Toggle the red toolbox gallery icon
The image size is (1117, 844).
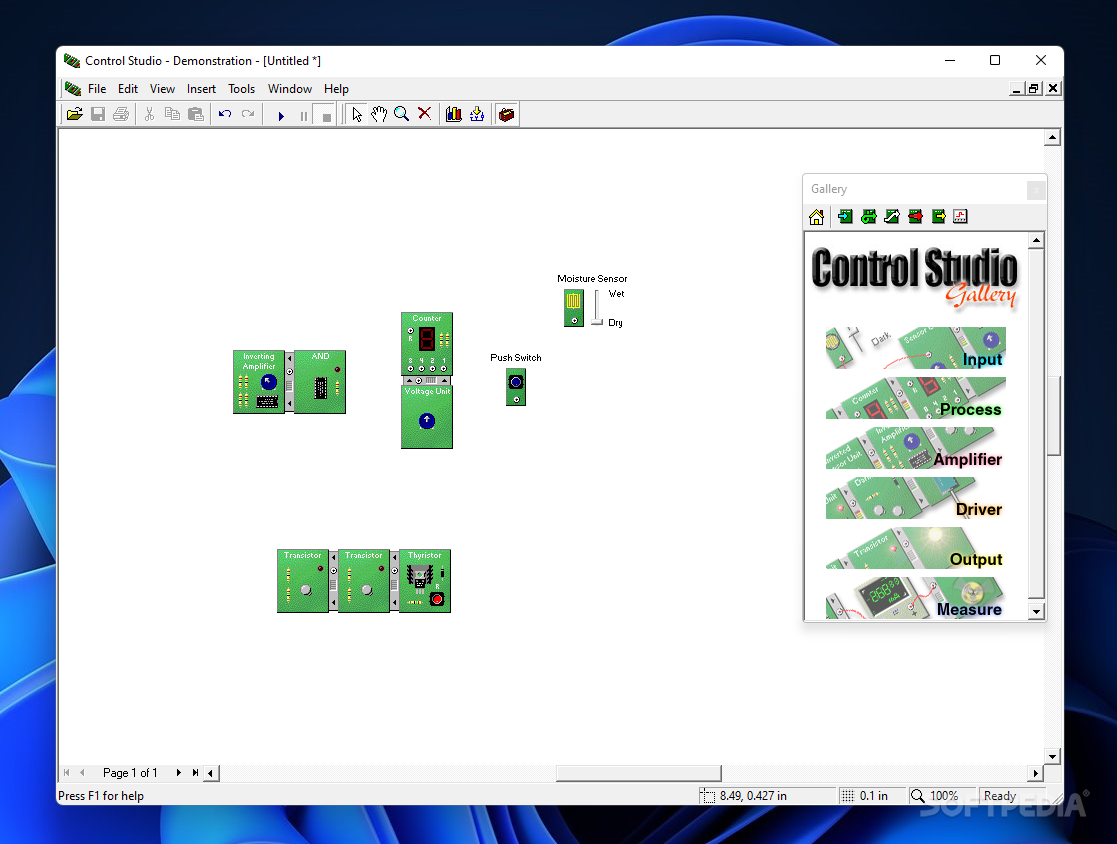506,114
